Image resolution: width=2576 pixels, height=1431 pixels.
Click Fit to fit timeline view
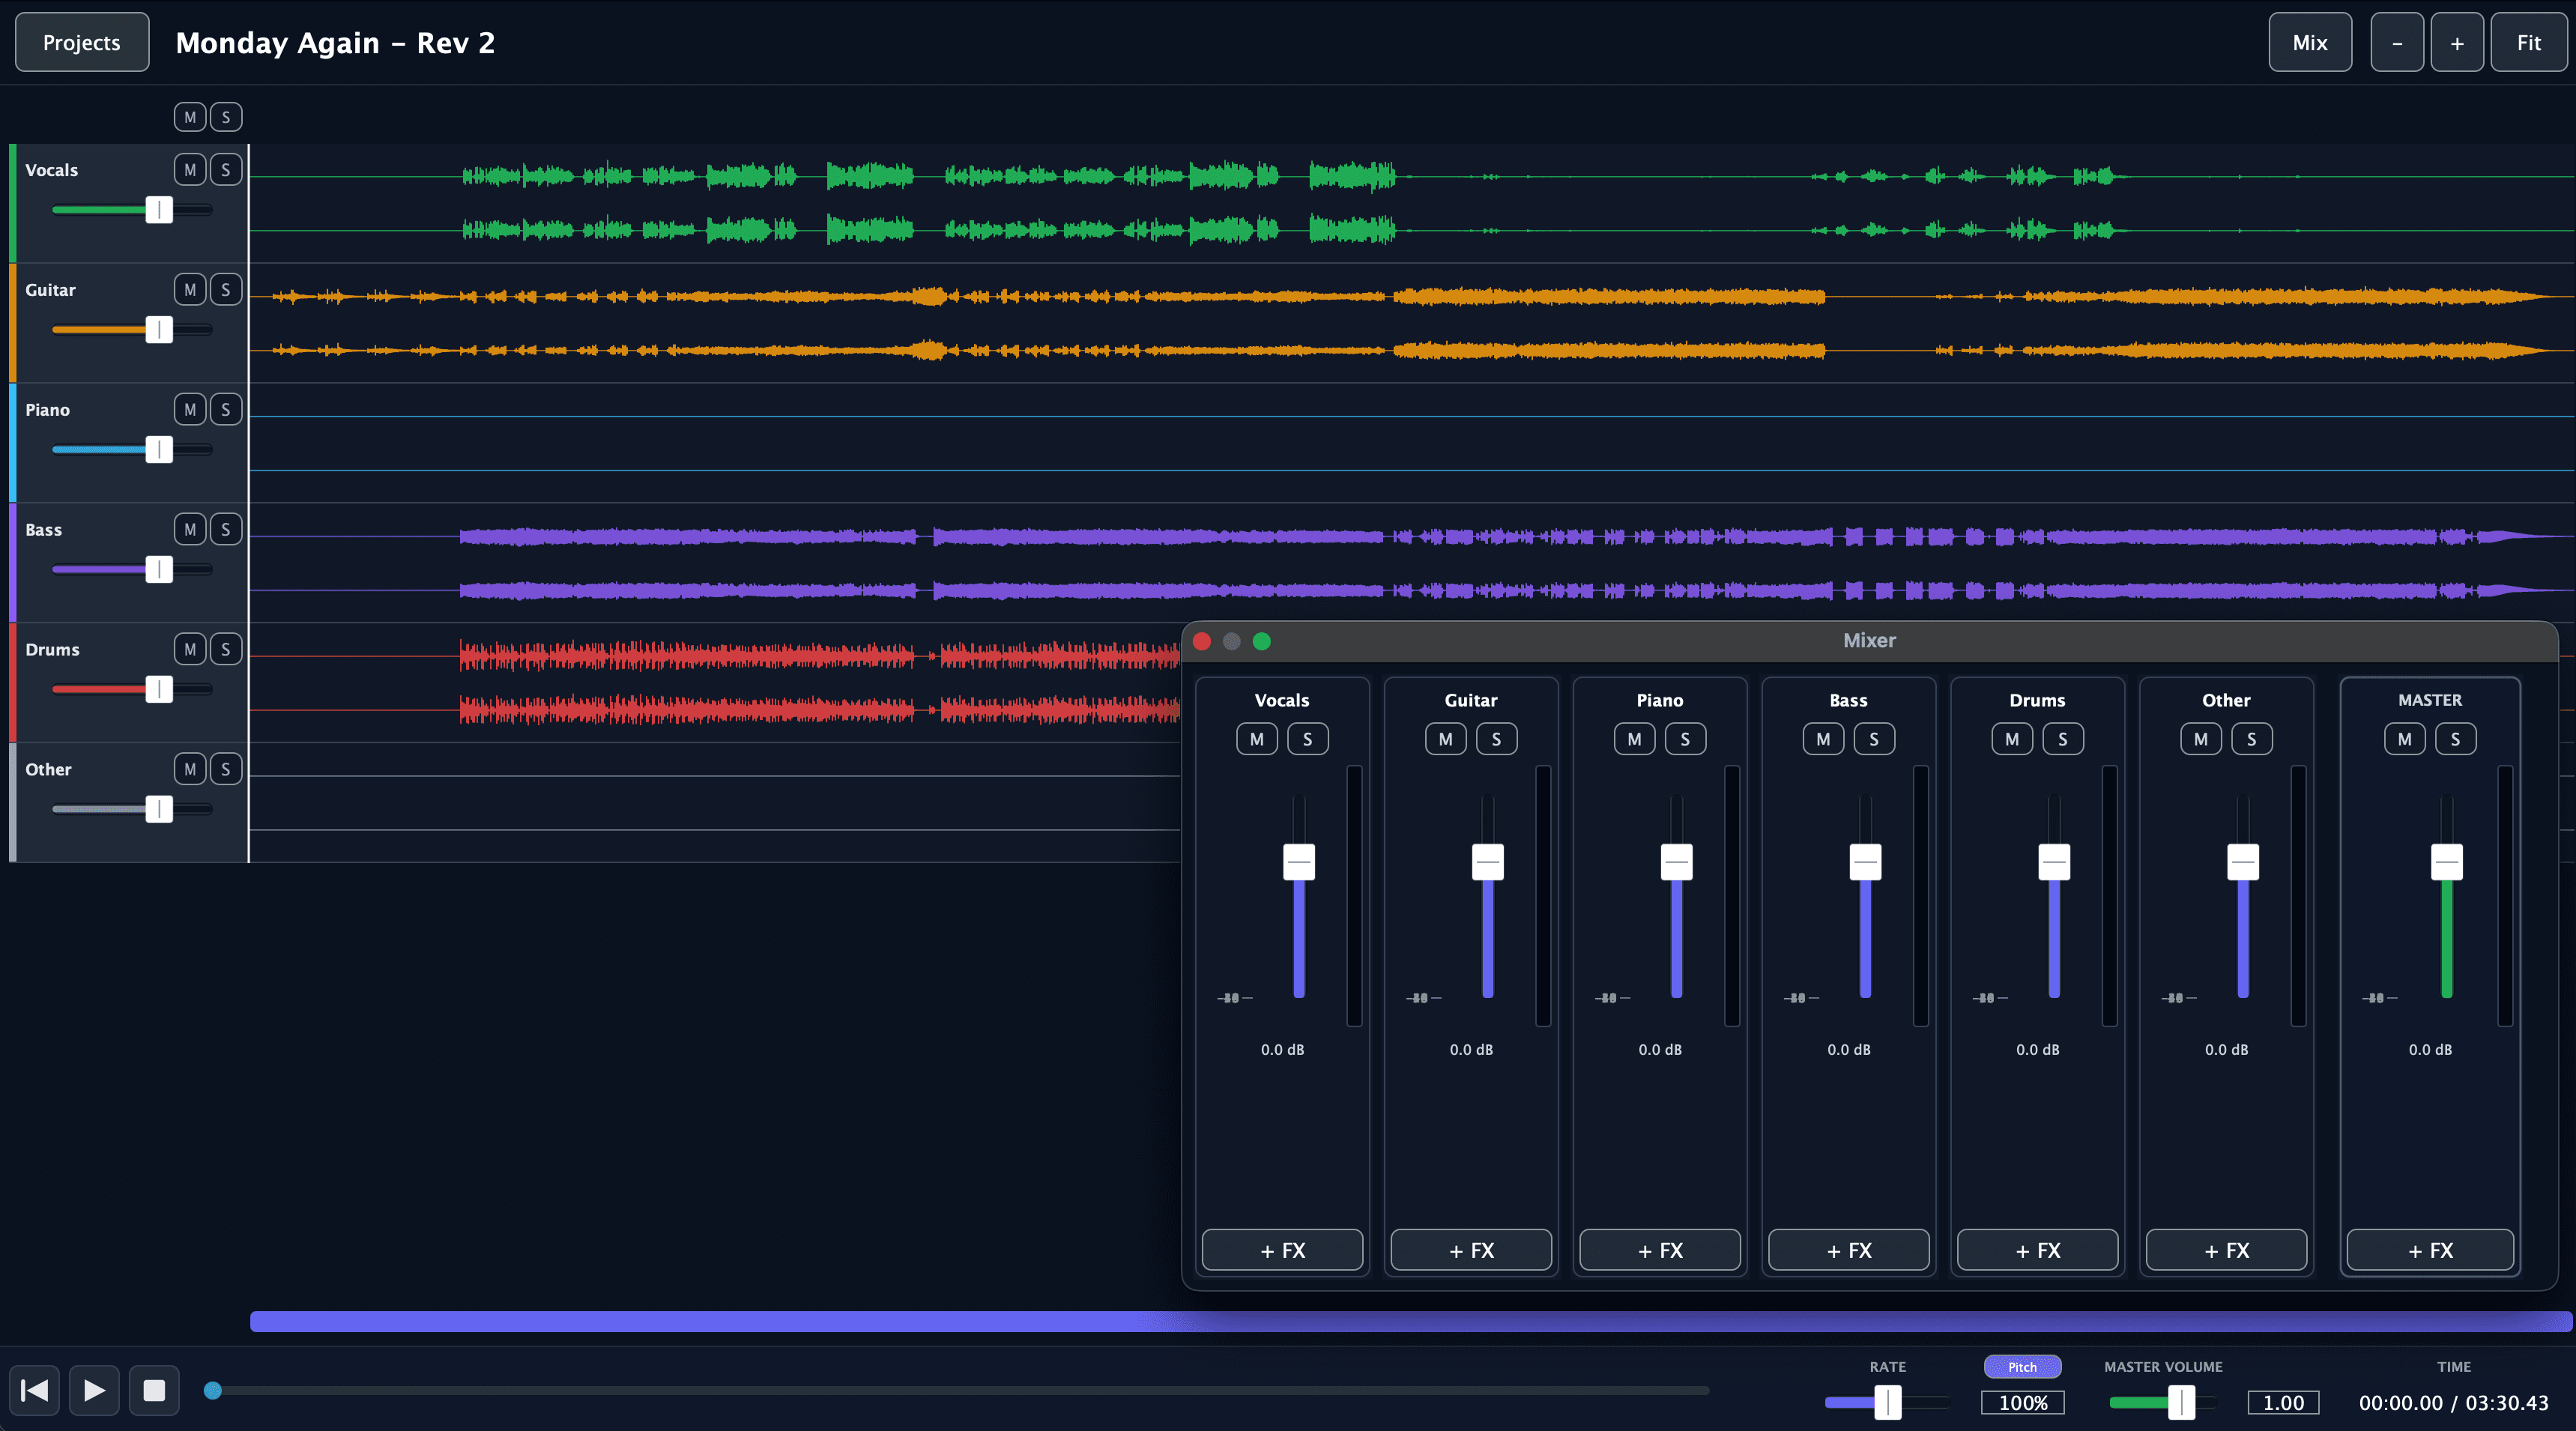(2529, 42)
